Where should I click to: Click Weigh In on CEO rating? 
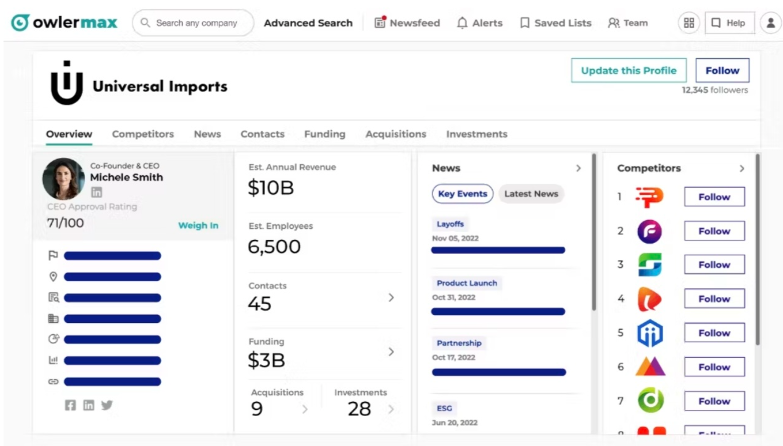[198, 225]
